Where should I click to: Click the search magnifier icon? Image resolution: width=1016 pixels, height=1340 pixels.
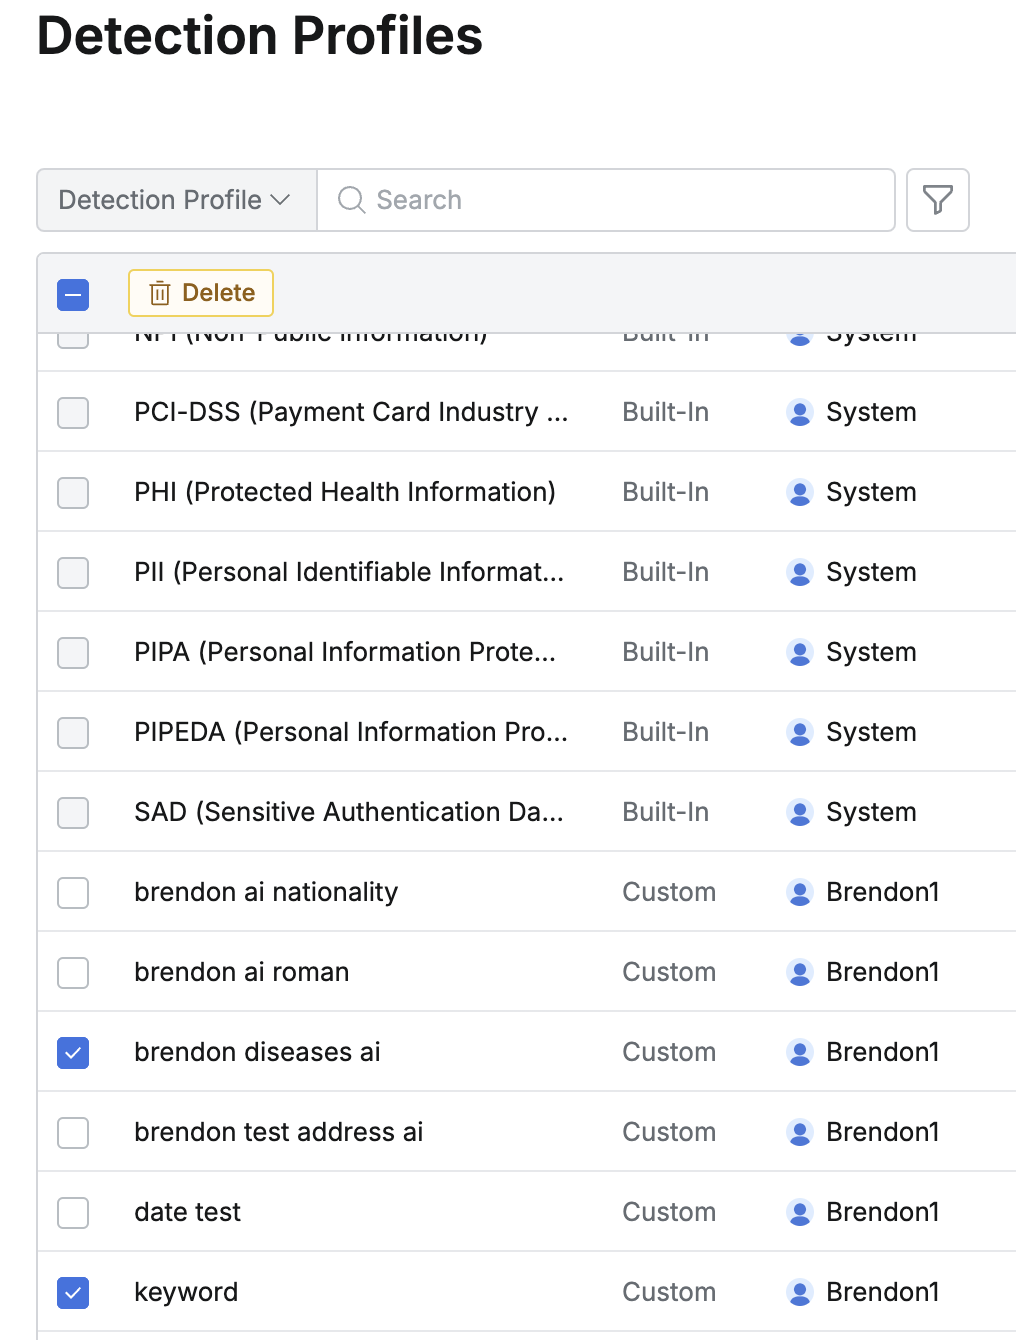351,200
